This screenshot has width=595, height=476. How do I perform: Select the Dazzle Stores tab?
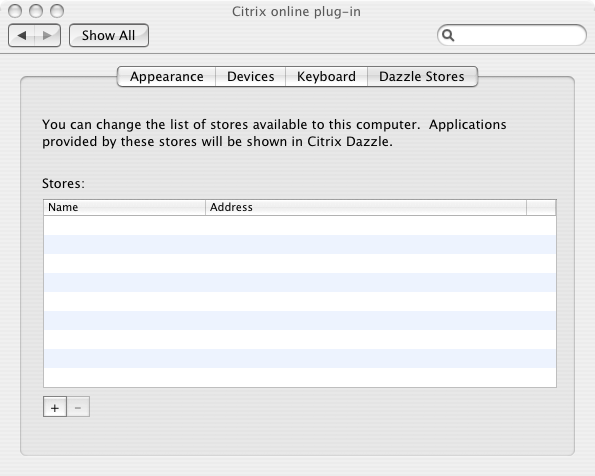[422, 77]
